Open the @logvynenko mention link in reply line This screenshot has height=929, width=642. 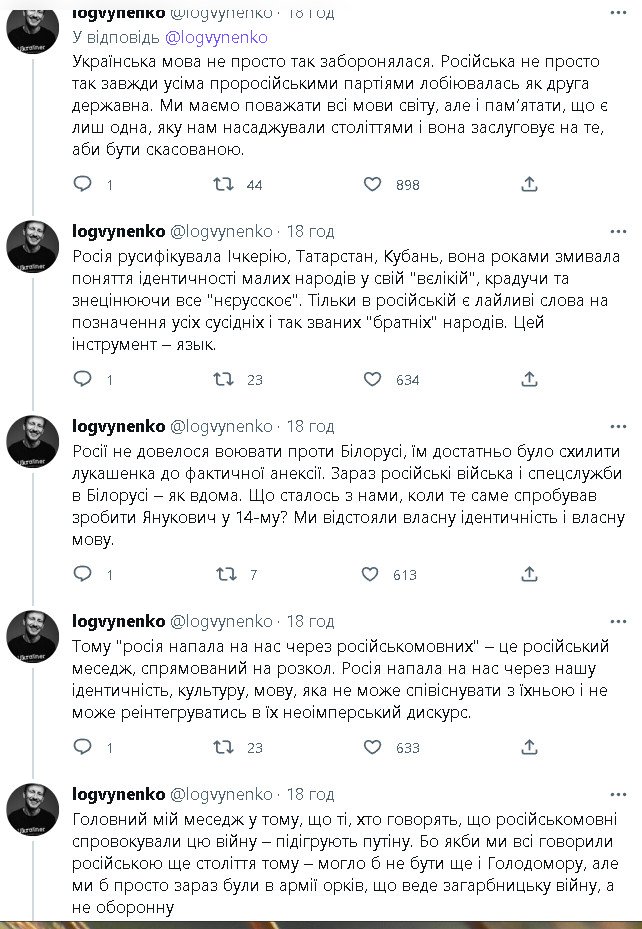[x=216, y=37]
